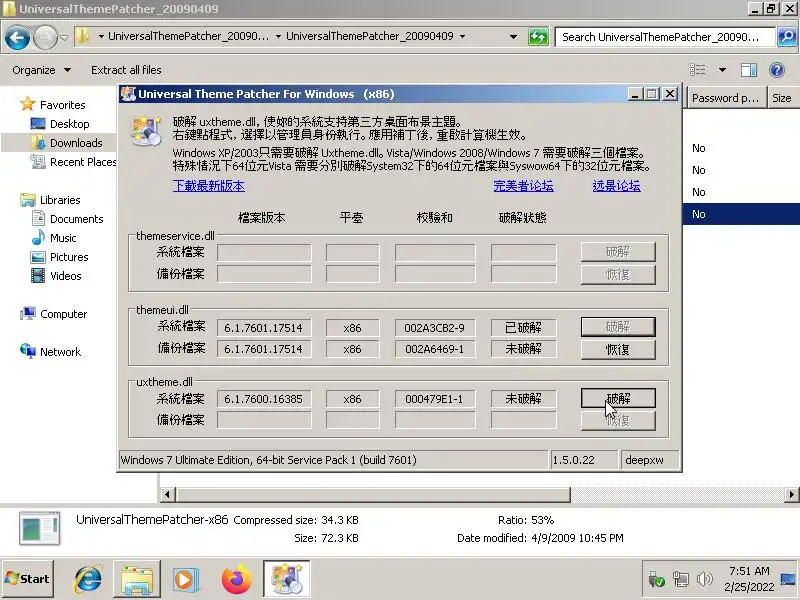The image size is (800, 600).
Task: Open Windows Explorer taskbar icon
Action: 136,579
